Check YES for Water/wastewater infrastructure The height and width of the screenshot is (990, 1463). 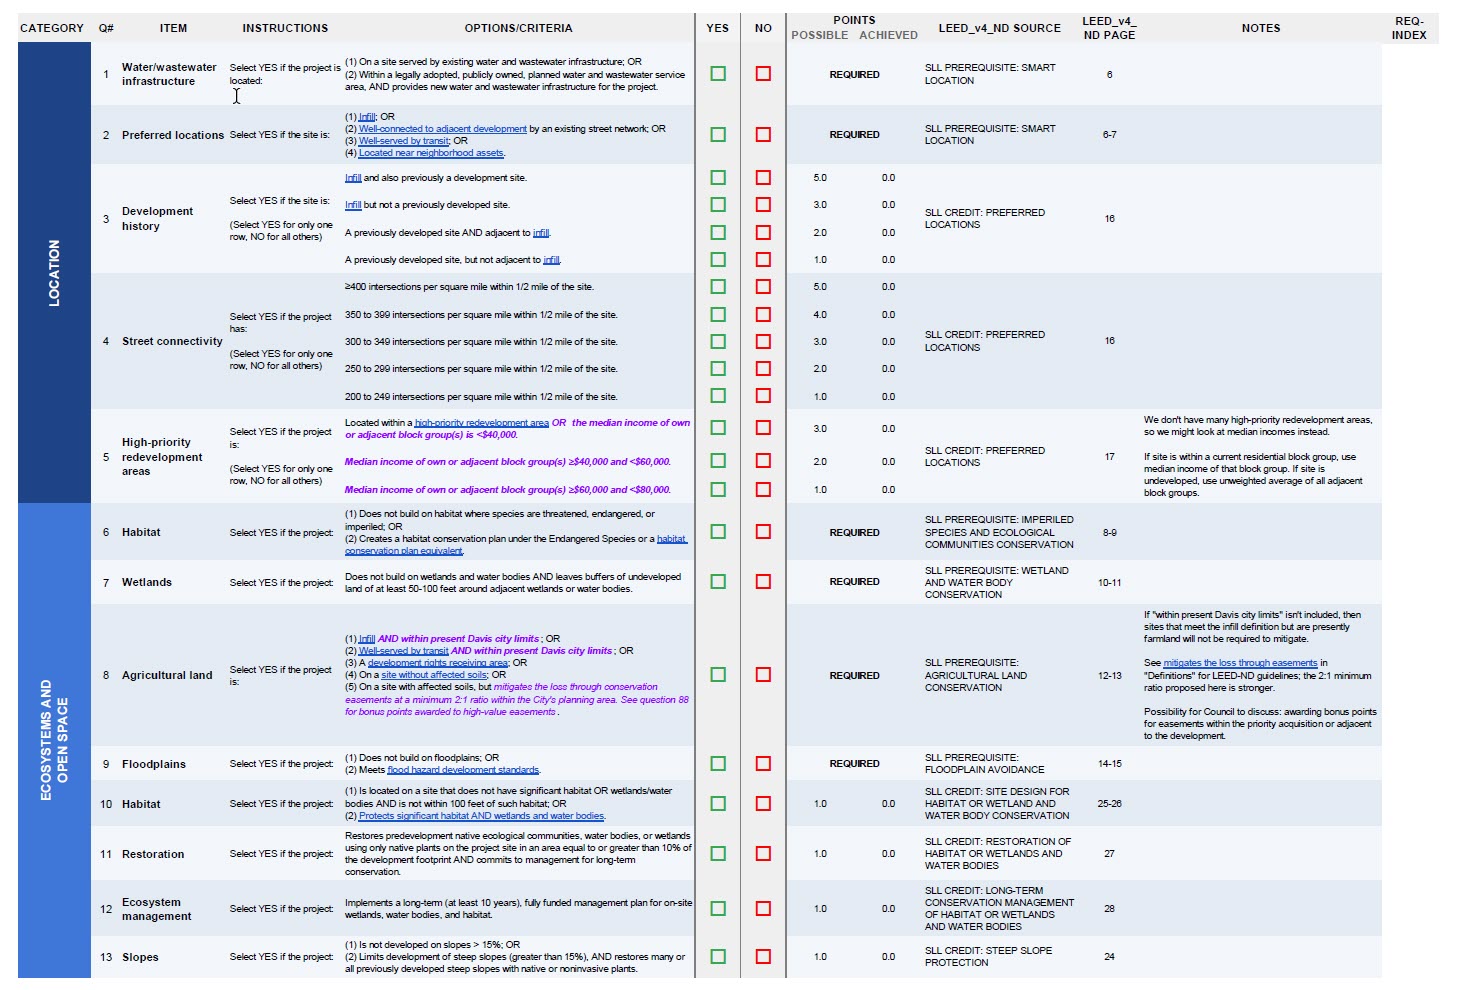point(718,74)
